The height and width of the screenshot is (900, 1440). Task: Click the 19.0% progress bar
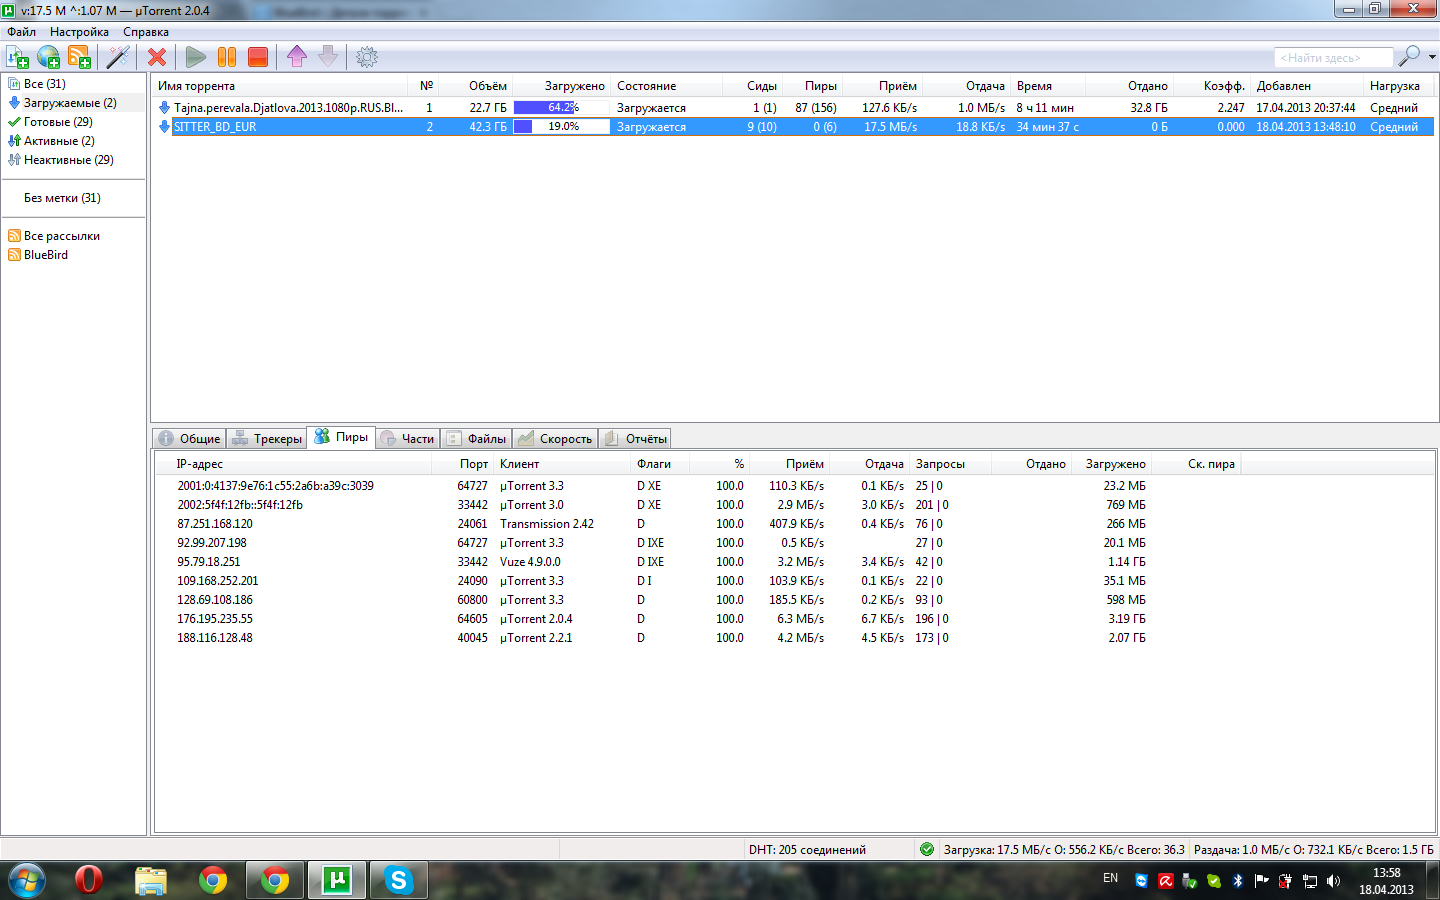[561, 127]
